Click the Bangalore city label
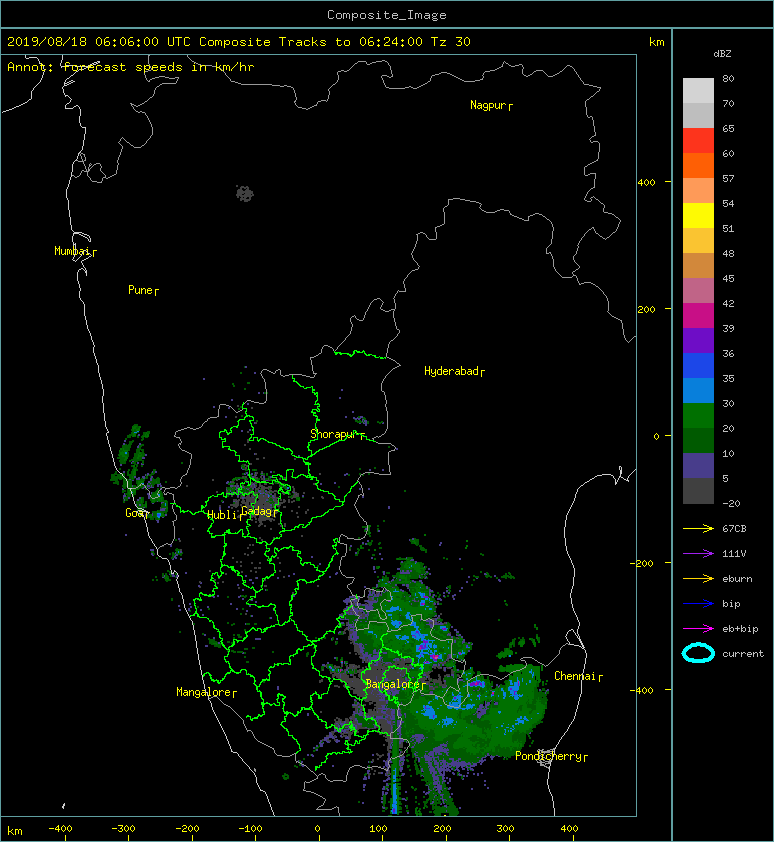 [x=392, y=684]
